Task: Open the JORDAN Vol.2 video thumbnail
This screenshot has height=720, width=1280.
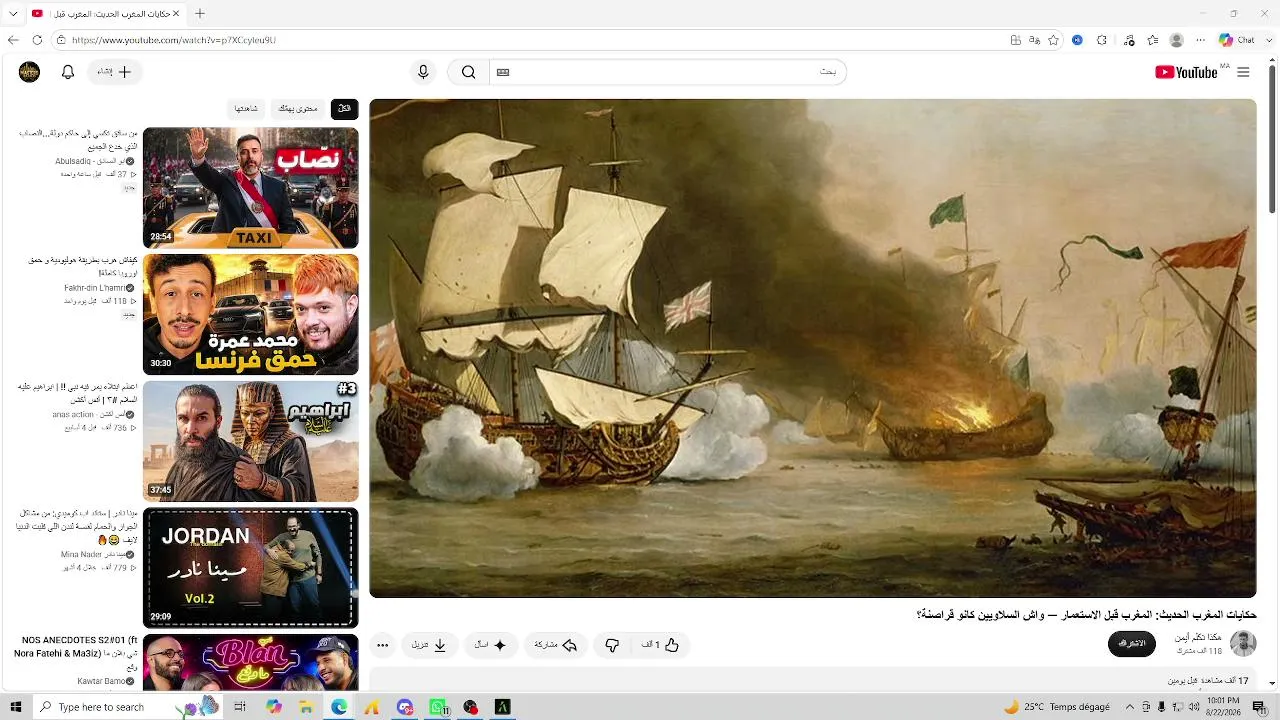Action: point(250,568)
